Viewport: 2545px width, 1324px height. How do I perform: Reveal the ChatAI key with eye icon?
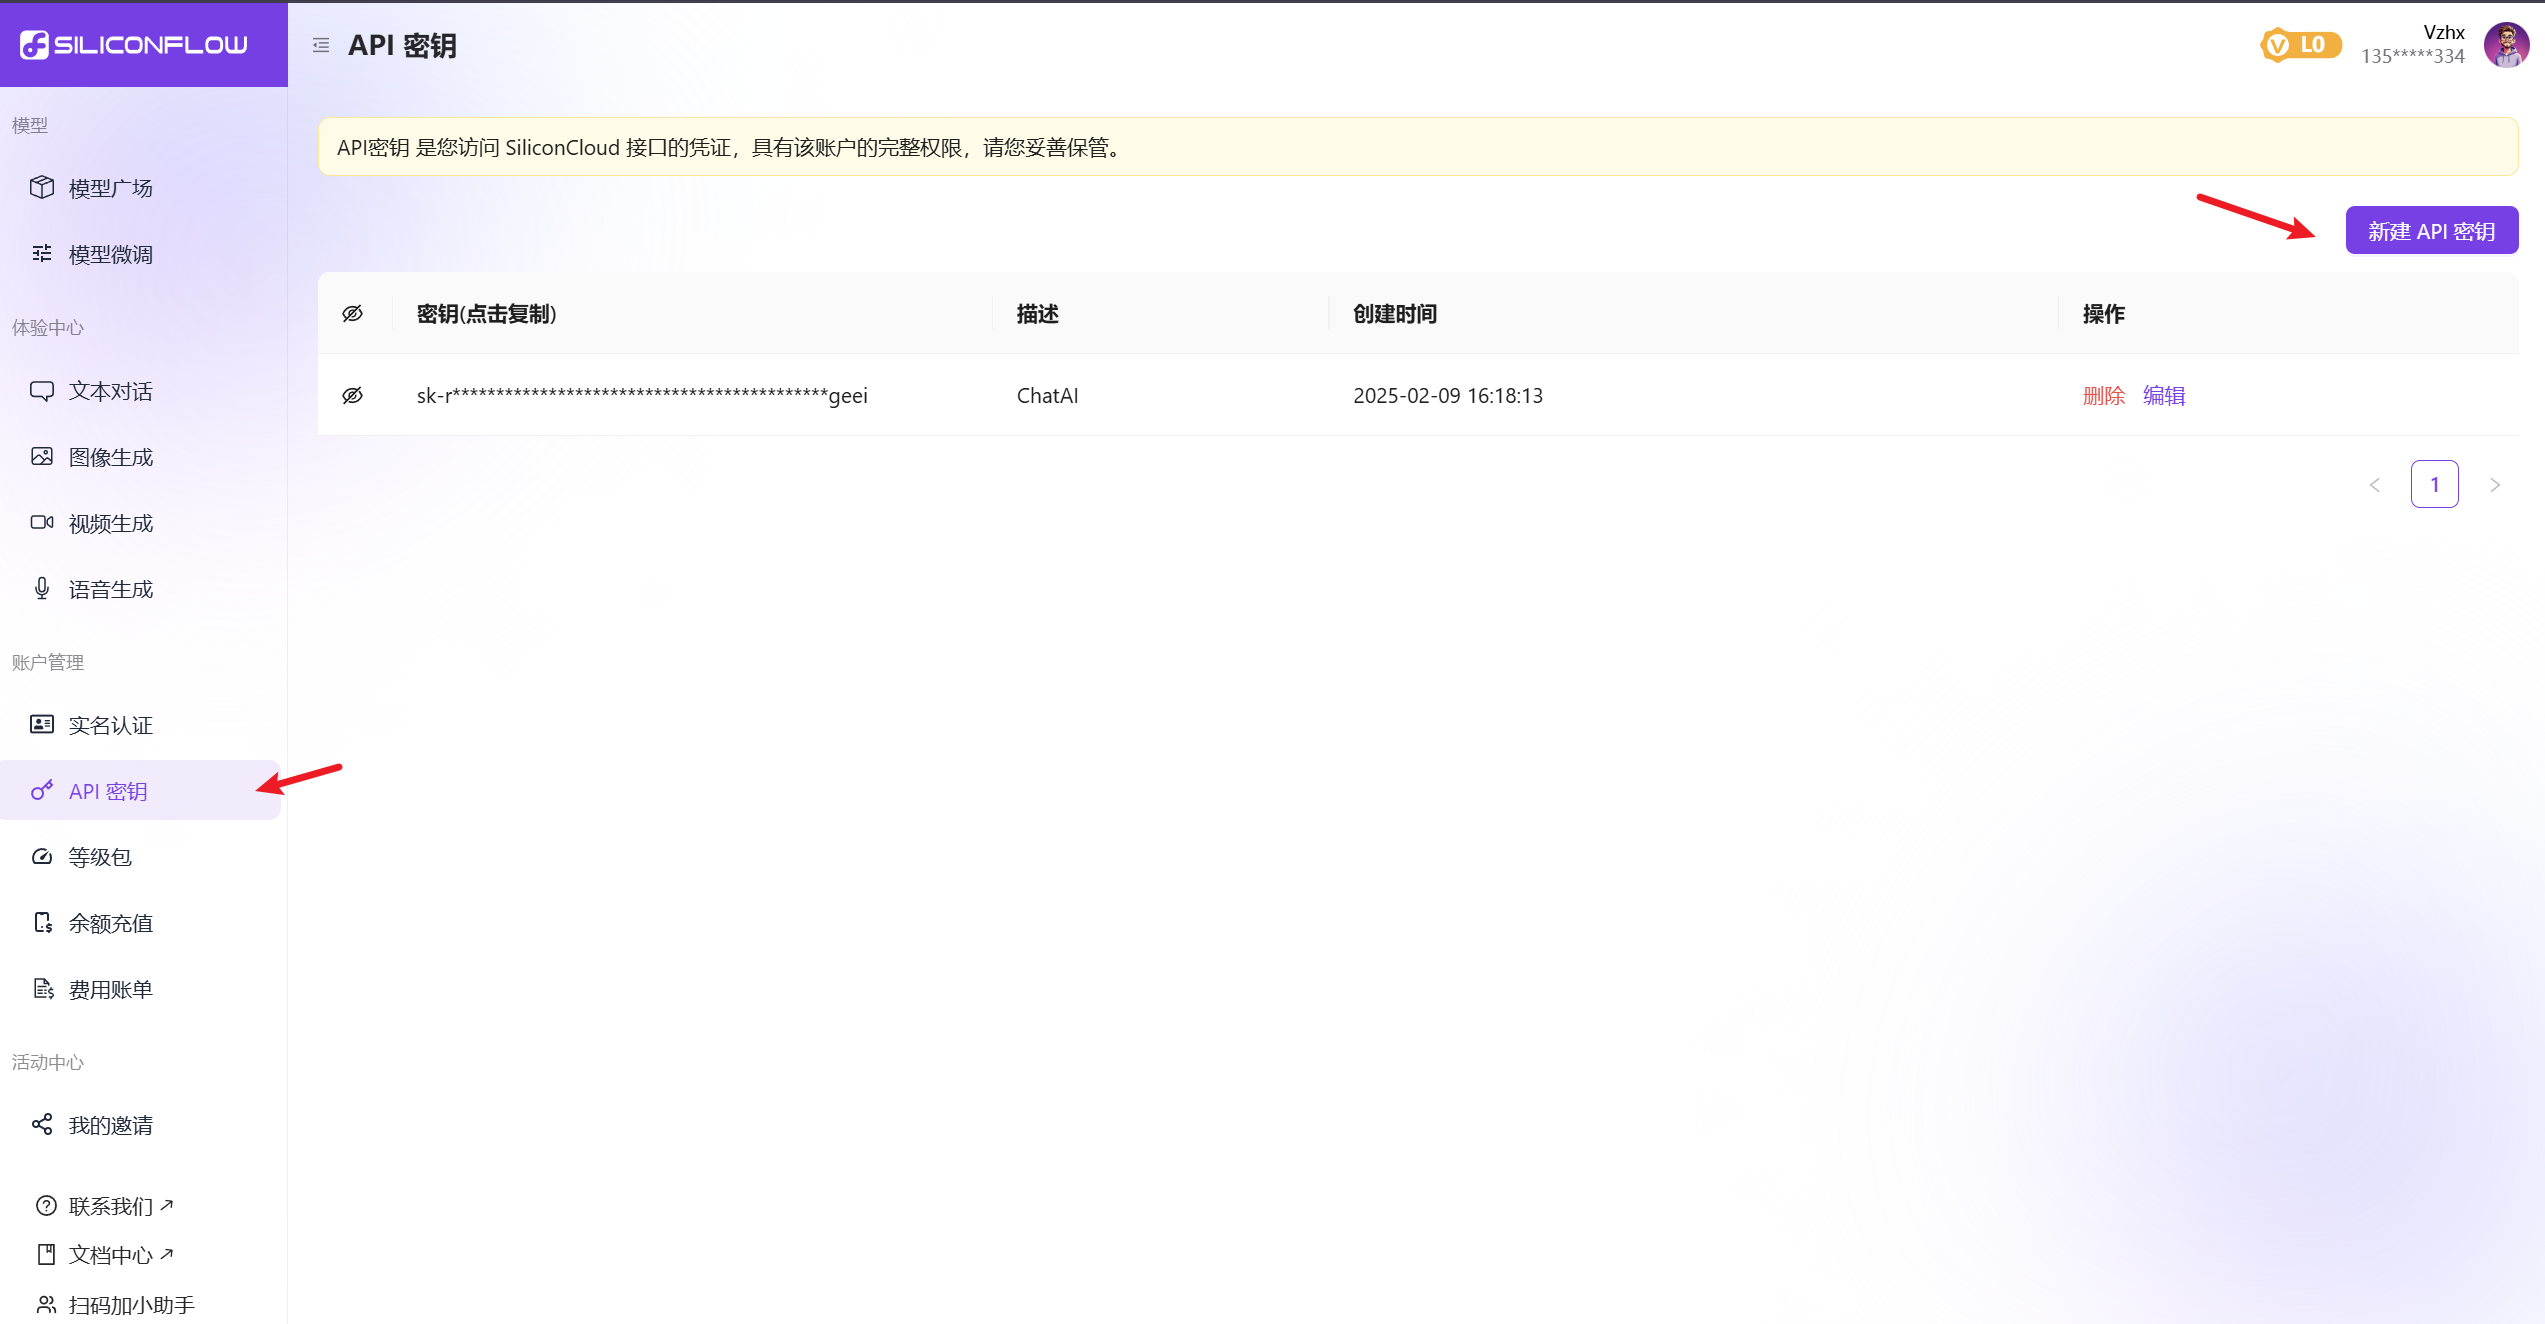(353, 396)
